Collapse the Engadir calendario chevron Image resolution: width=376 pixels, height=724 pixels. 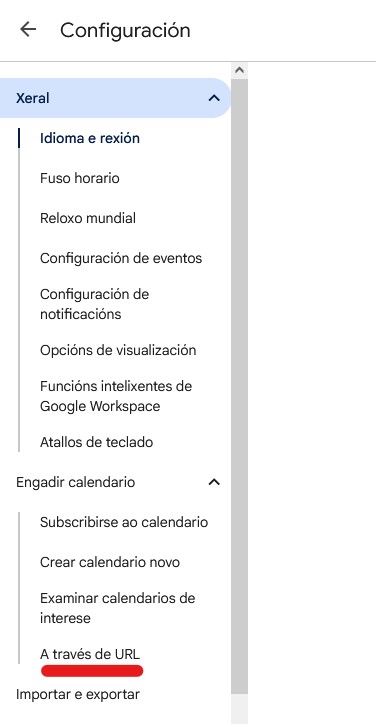[x=213, y=482]
